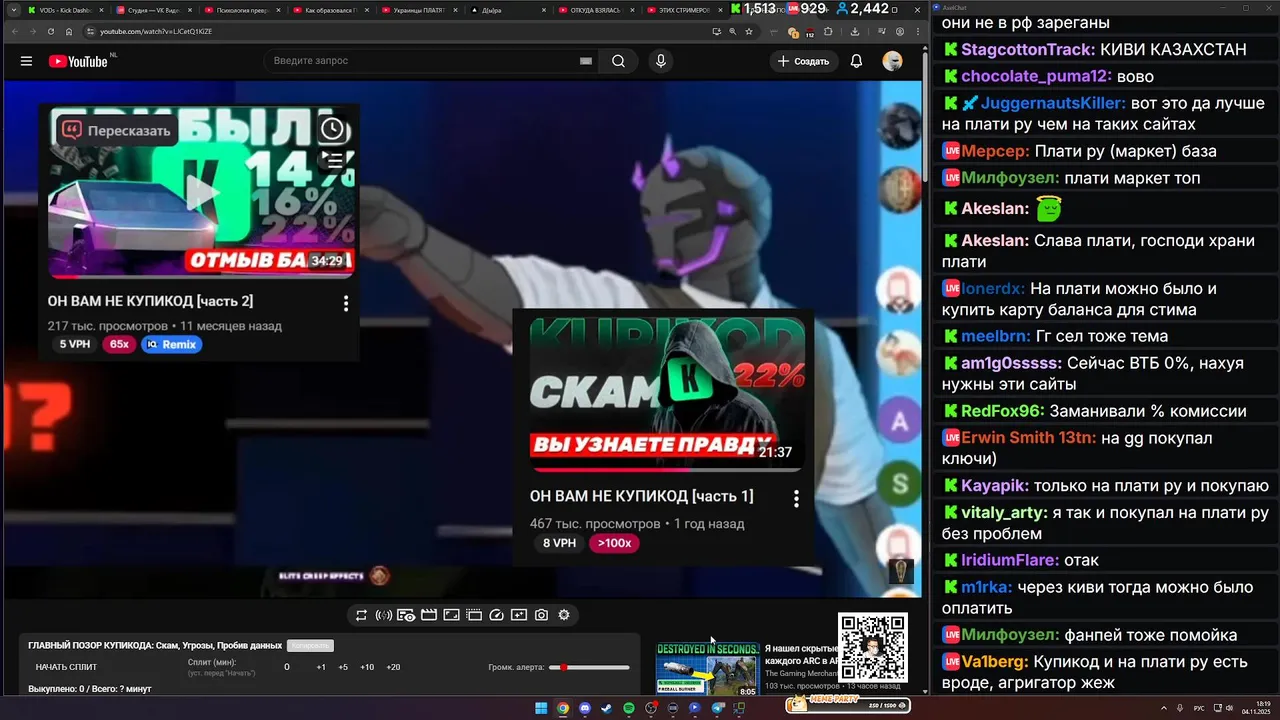
Task: Switch to VODs - Kick Dashboard tab
Action: (x=66, y=10)
